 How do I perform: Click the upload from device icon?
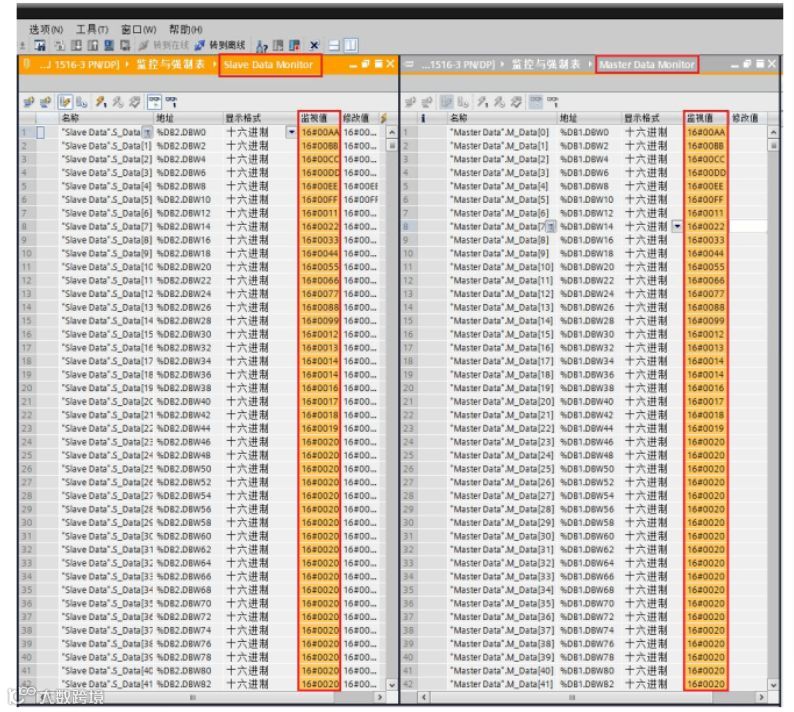click(93, 46)
